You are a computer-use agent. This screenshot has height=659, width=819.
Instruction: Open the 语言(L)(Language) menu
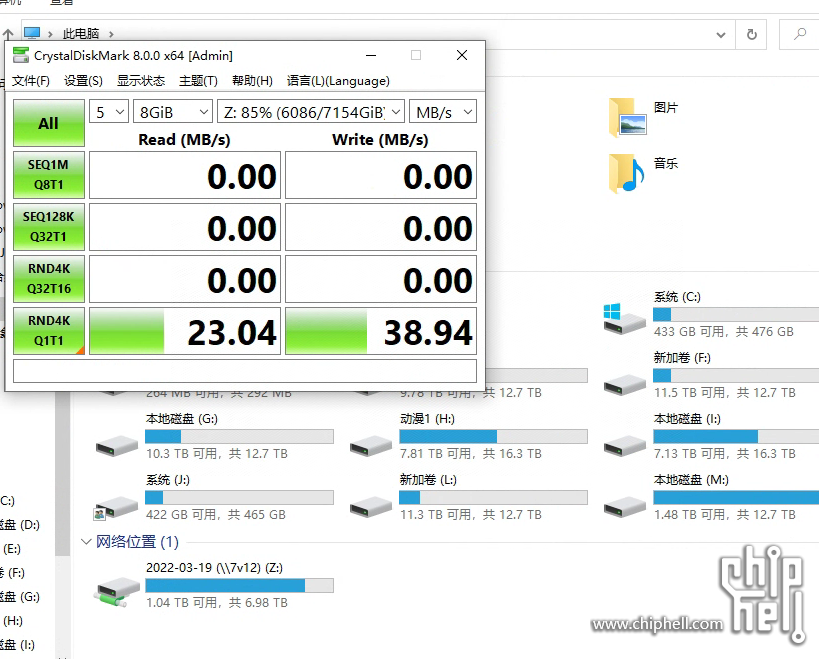(338, 81)
